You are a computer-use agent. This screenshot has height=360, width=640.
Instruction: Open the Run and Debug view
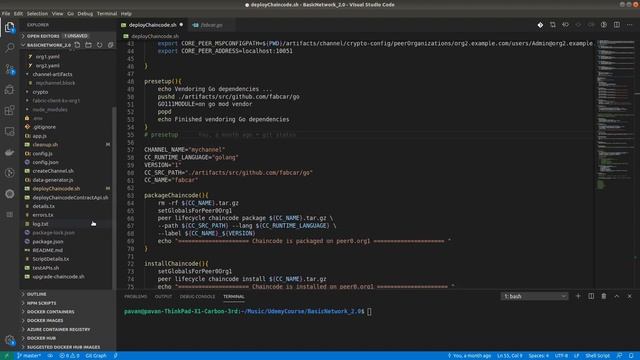pos(9,90)
